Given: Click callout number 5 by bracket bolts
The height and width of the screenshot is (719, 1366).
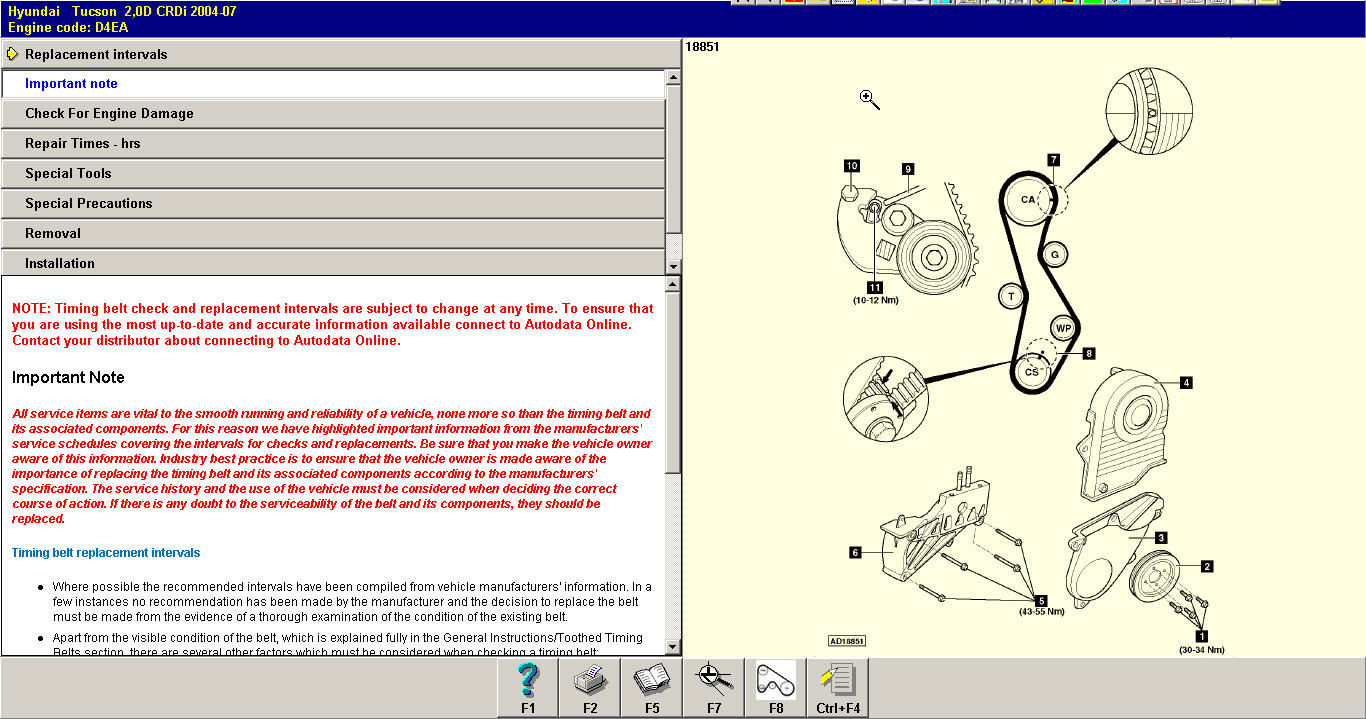Looking at the screenshot, I should click(x=1041, y=600).
